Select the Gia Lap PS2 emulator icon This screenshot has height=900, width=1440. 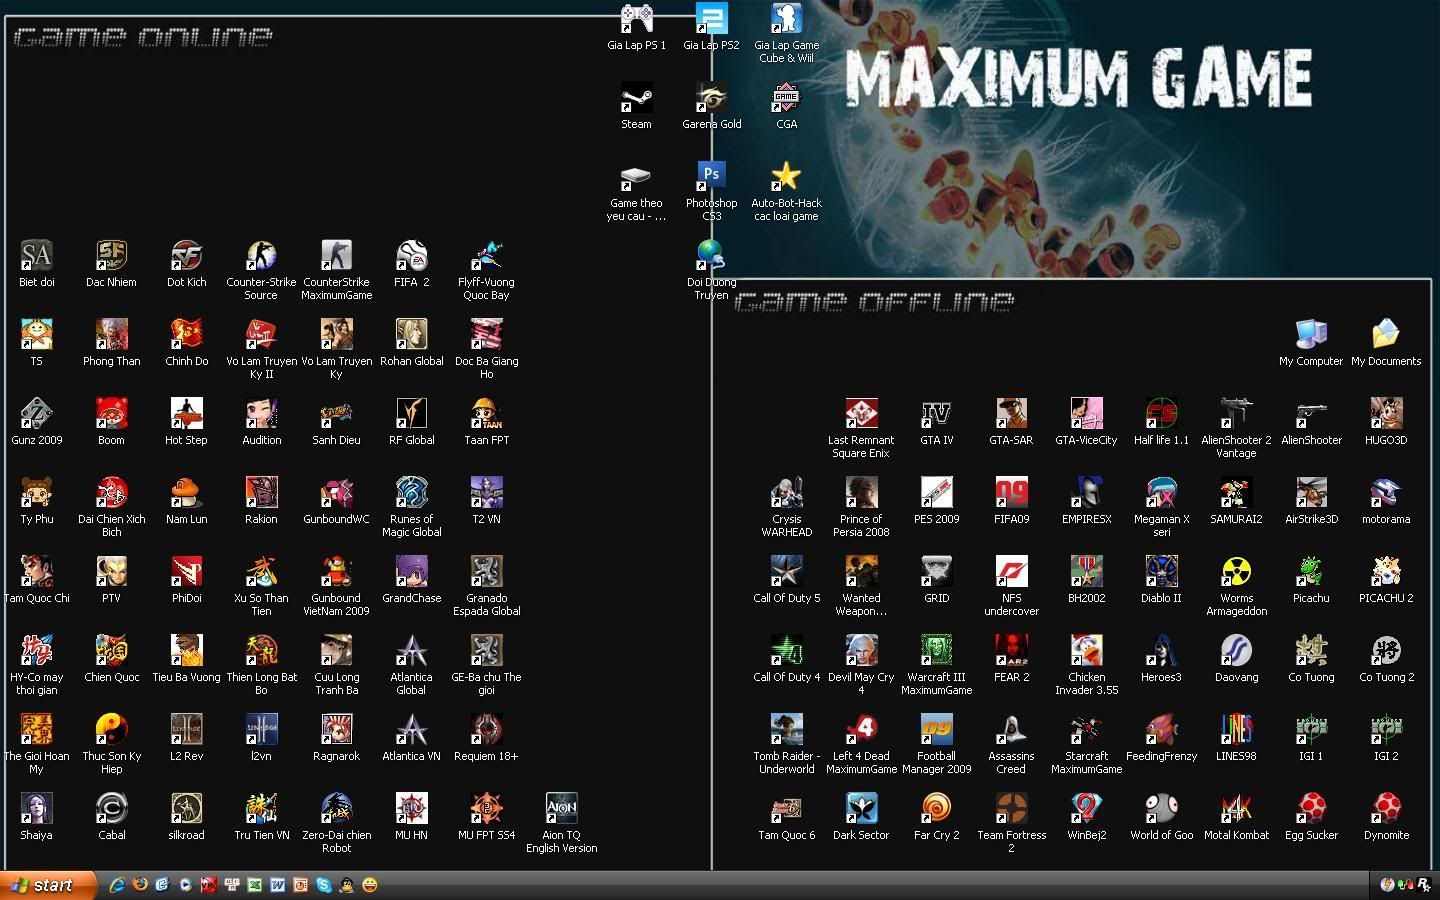coord(711,19)
